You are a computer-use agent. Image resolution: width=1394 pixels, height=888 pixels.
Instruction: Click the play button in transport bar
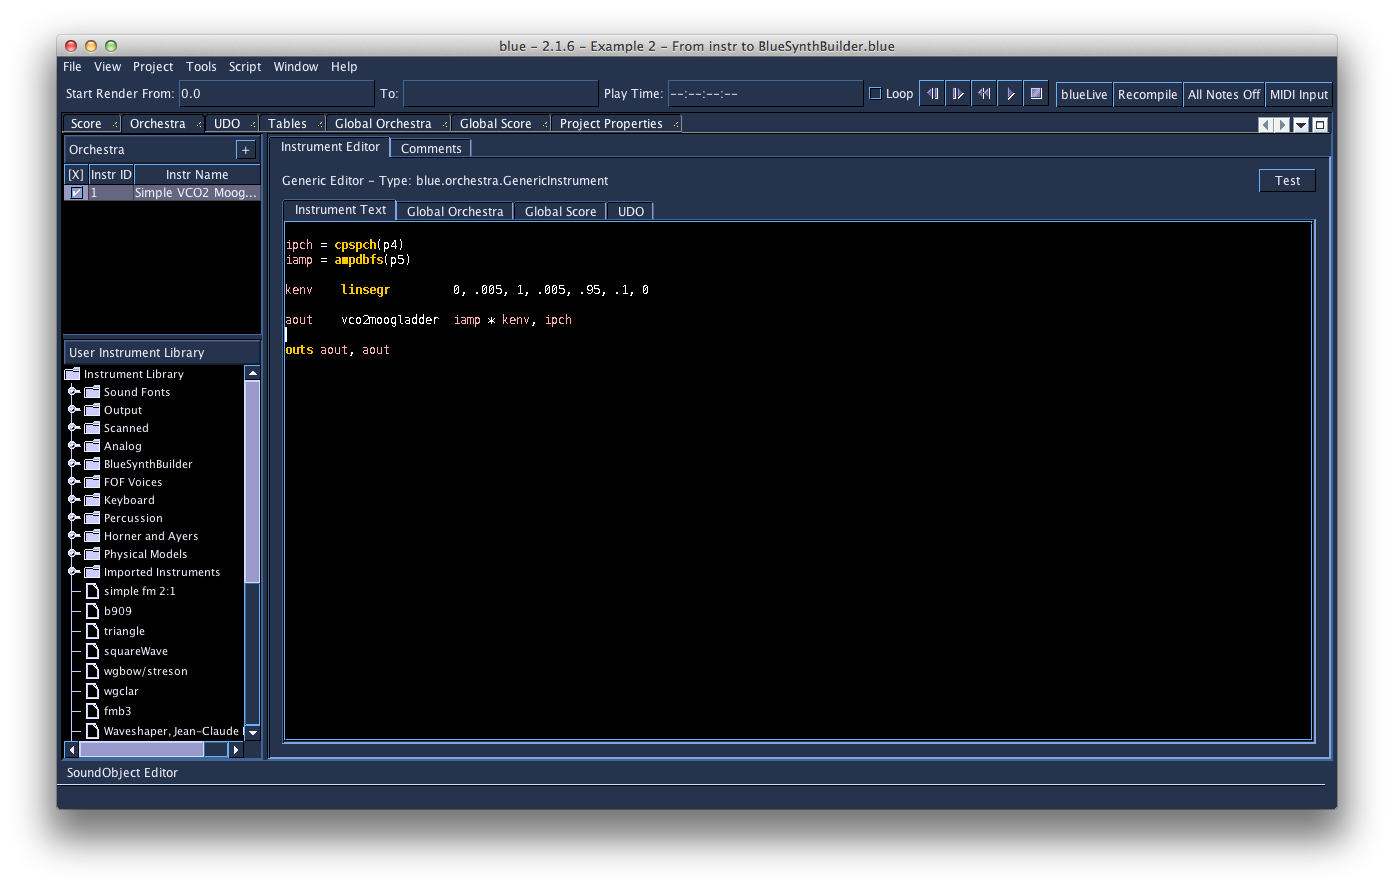pos(1010,94)
